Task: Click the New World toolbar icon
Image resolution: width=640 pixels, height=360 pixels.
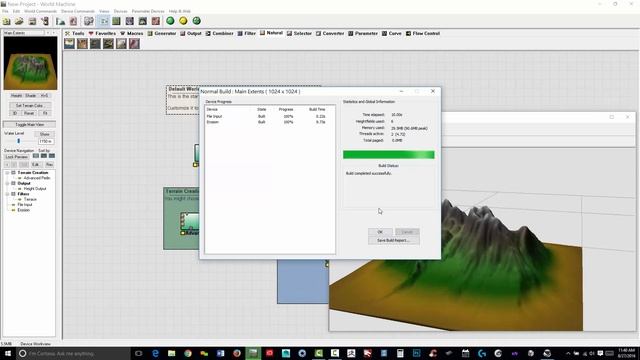Action: 7,21
